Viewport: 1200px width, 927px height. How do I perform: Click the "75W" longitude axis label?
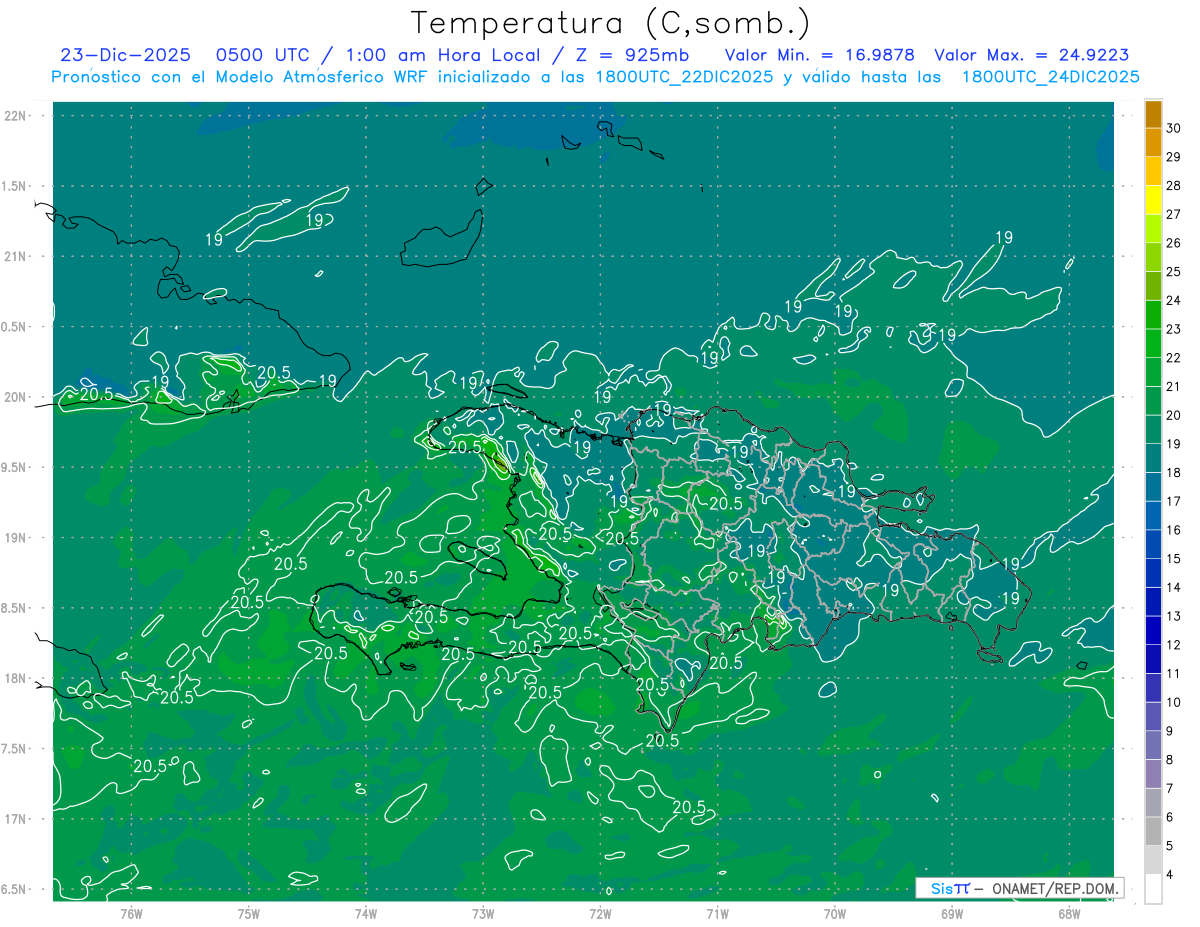pyautogui.click(x=249, y=913)
